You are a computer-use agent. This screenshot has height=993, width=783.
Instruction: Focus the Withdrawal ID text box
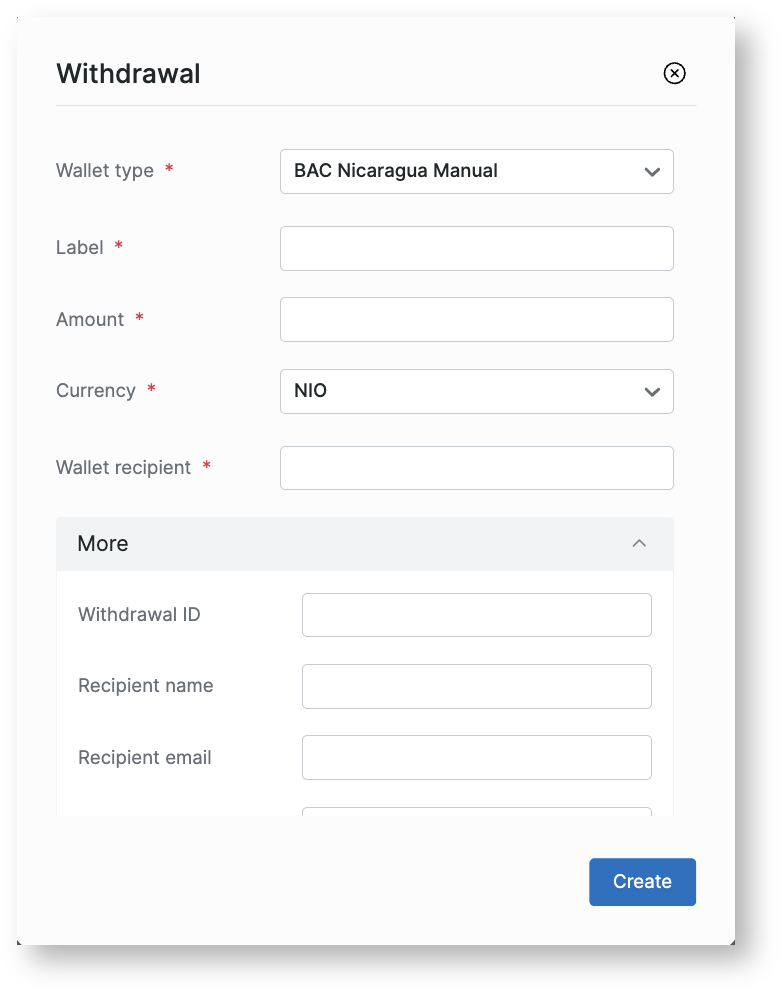click(476, 615)
